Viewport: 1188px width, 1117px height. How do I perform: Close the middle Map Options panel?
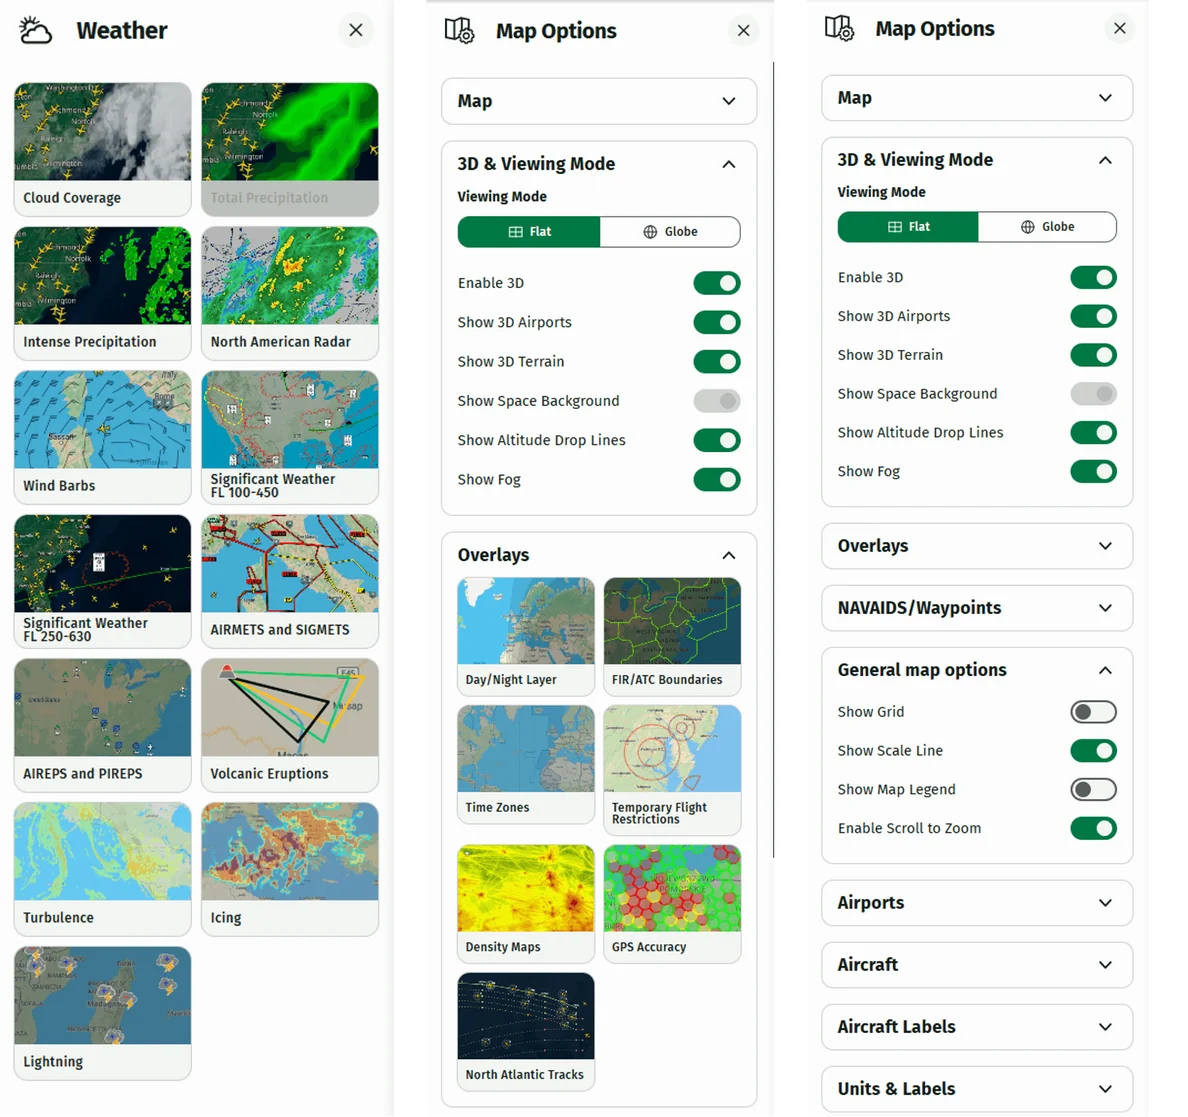[743, 30]
